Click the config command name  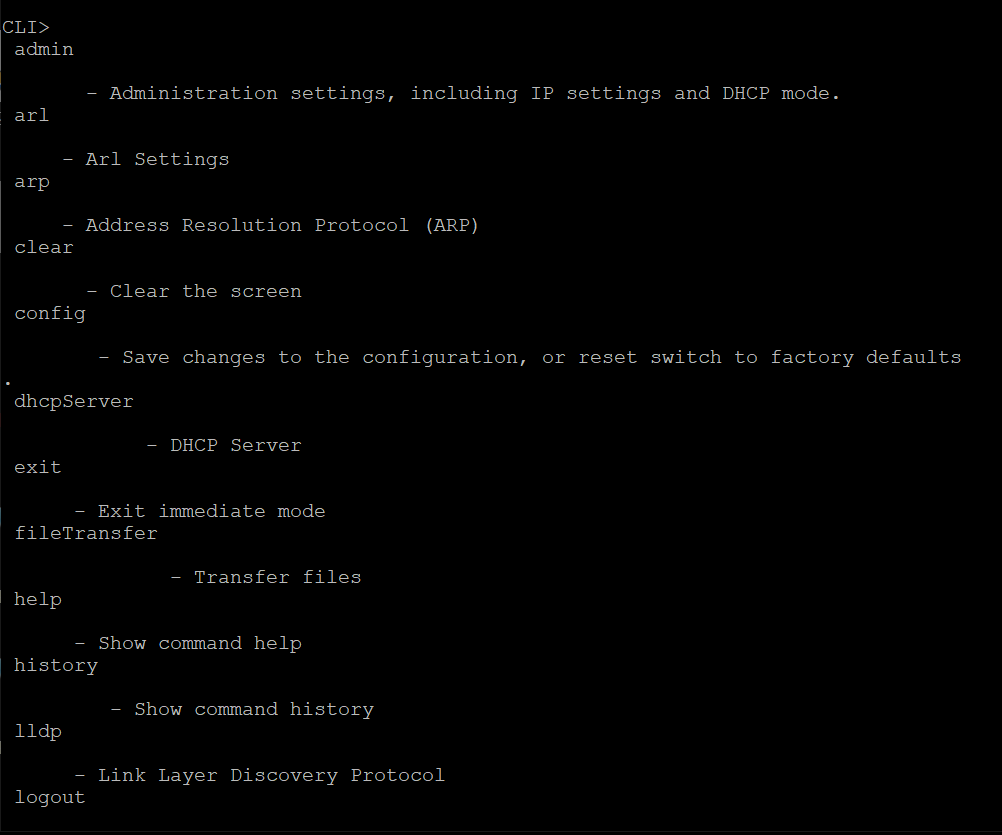click(x=49, y=314)
